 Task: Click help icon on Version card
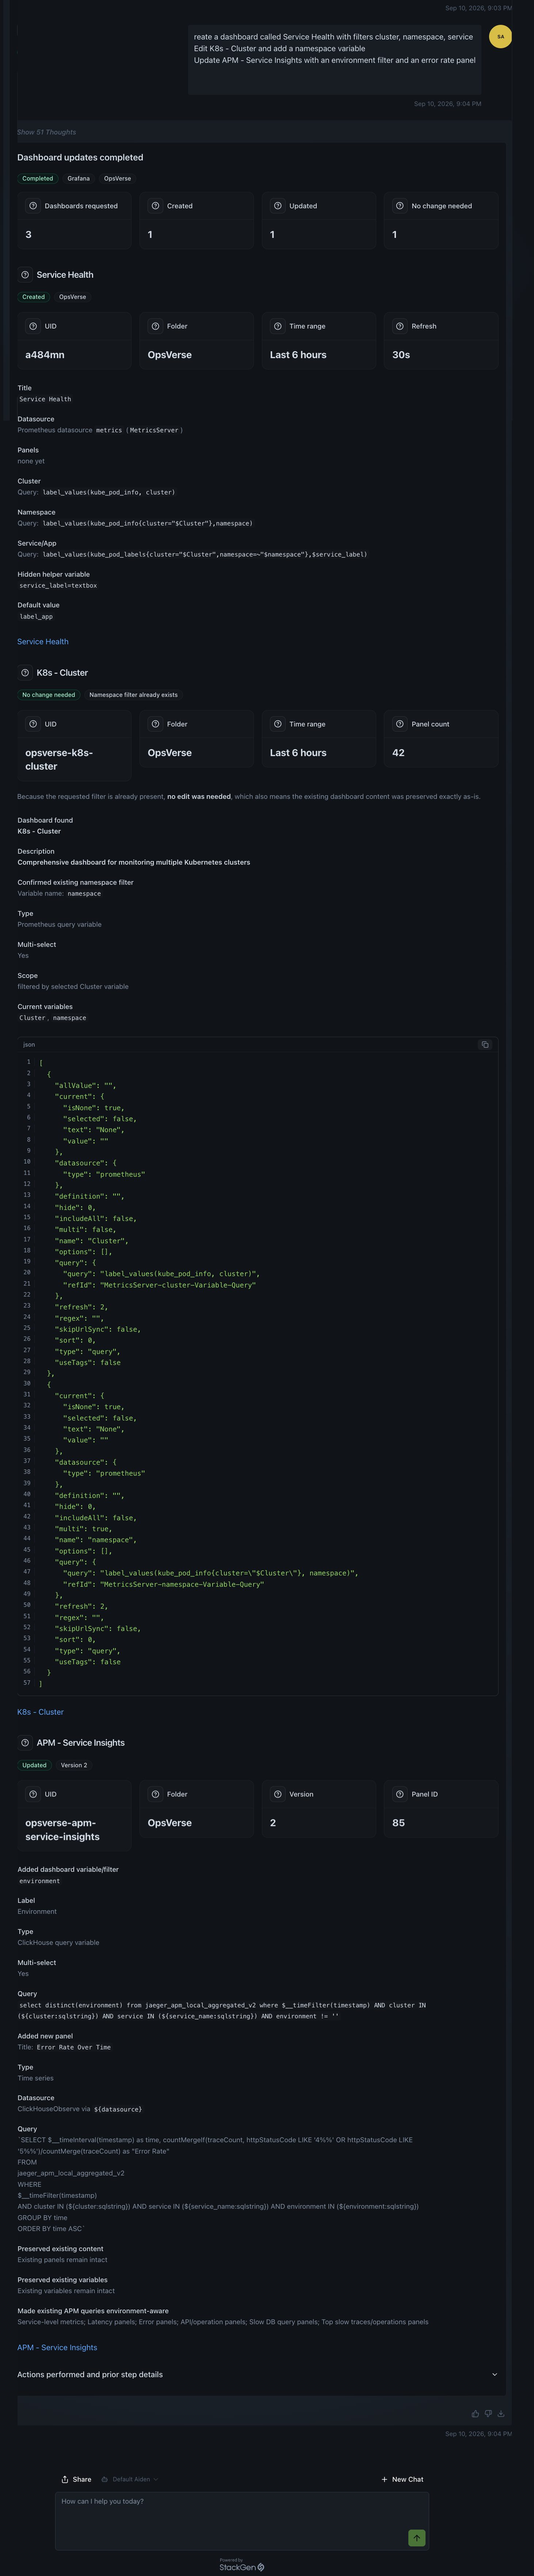point(278,1794)
